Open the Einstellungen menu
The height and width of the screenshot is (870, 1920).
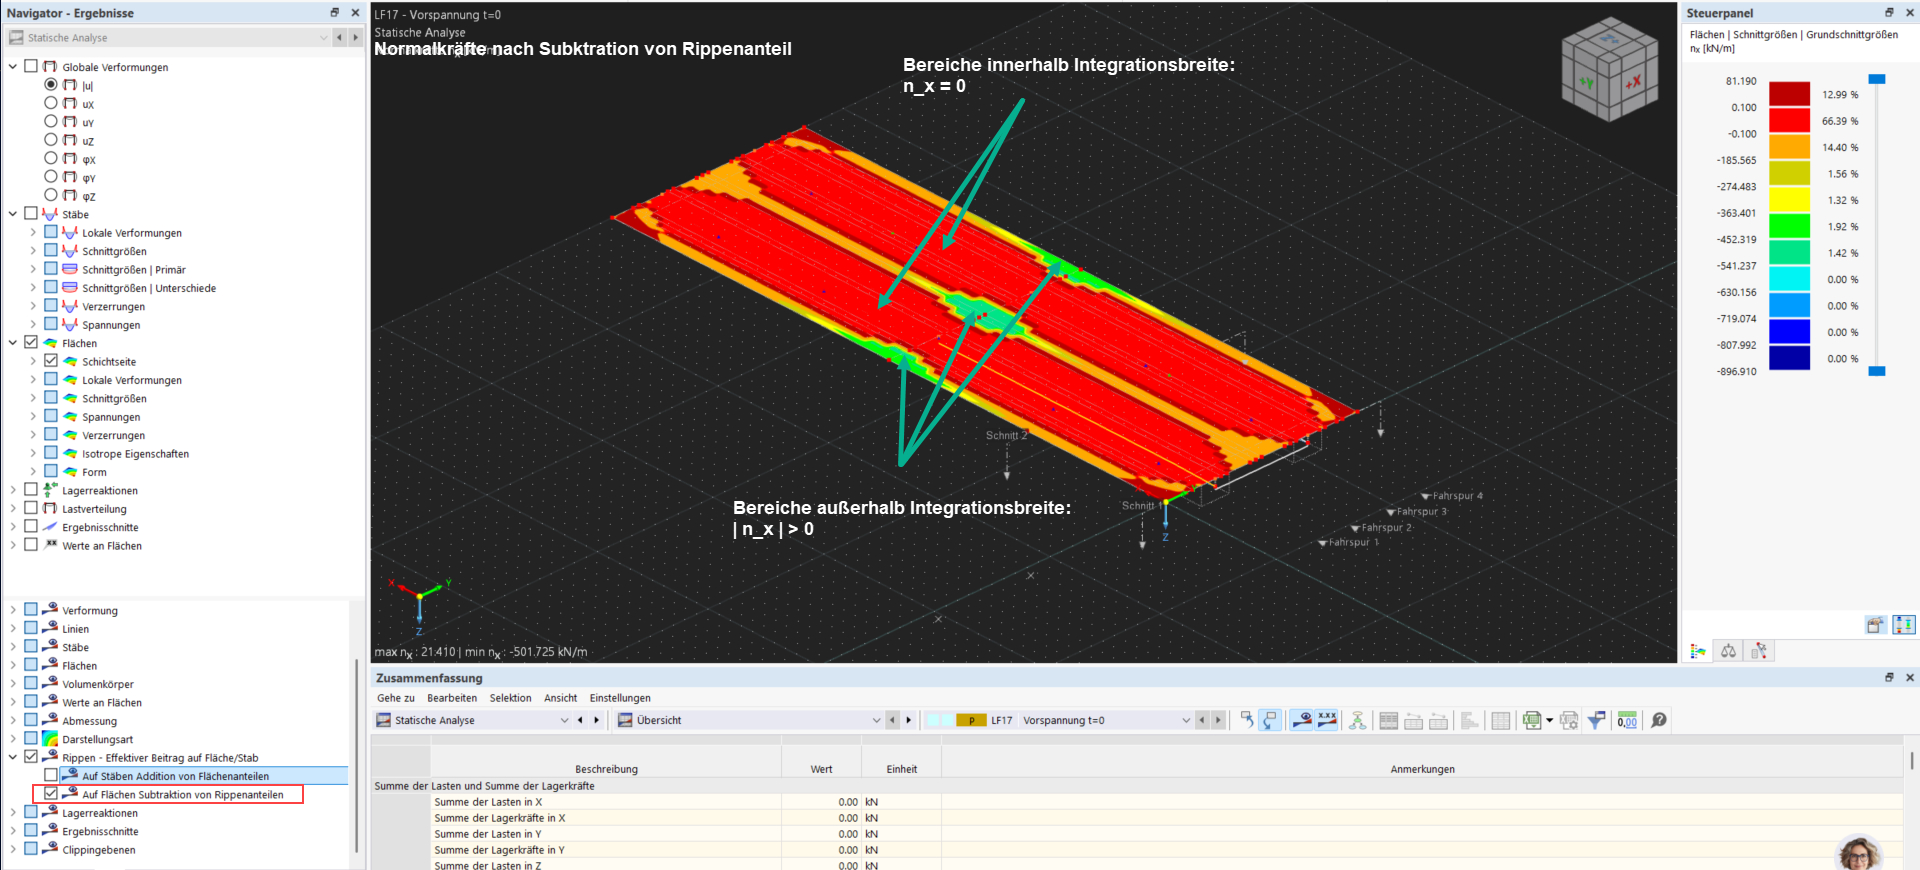point(619,698)
